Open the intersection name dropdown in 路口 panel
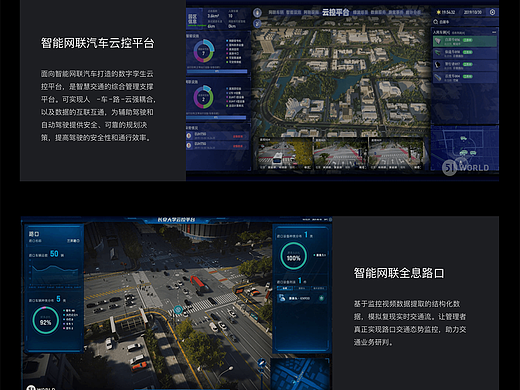 (x=73, y=241)
